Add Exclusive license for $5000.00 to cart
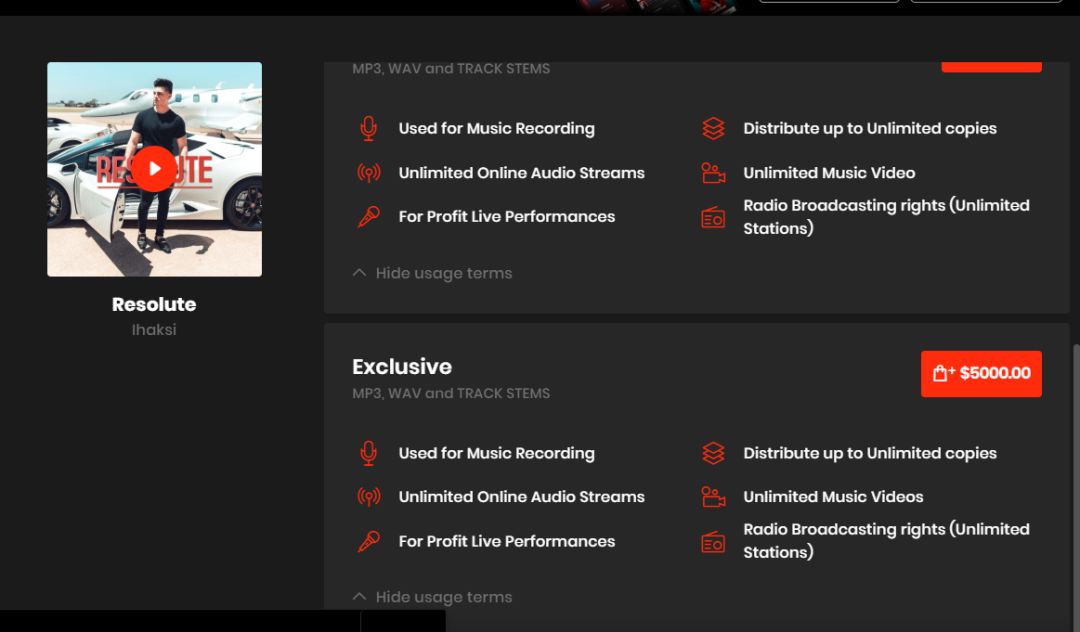 click(x=981, y=373)
